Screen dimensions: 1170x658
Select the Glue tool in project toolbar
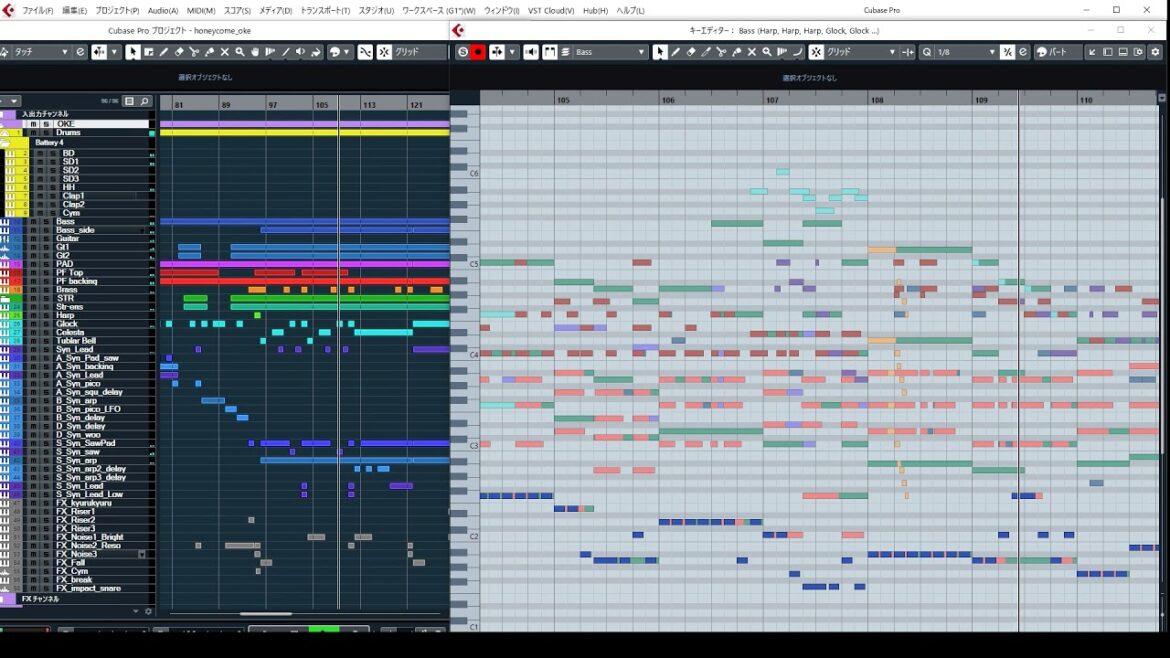(x=209, y=52)
